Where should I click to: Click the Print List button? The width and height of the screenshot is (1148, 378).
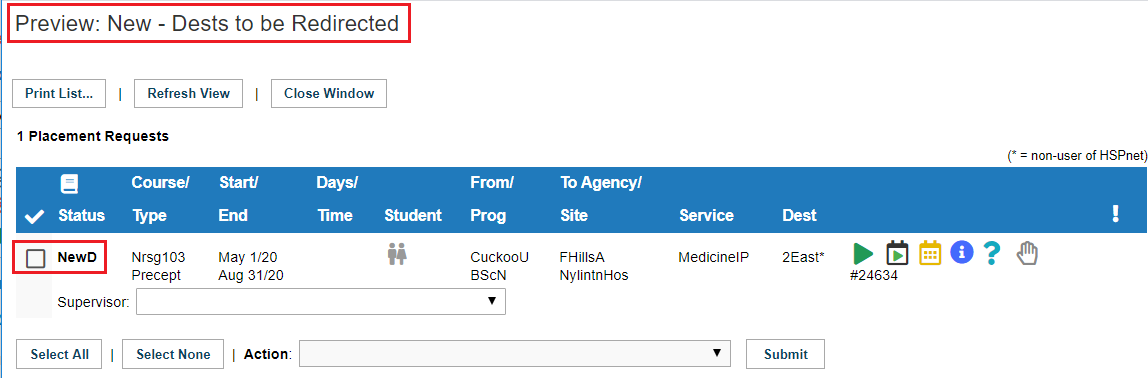[59, 93]
